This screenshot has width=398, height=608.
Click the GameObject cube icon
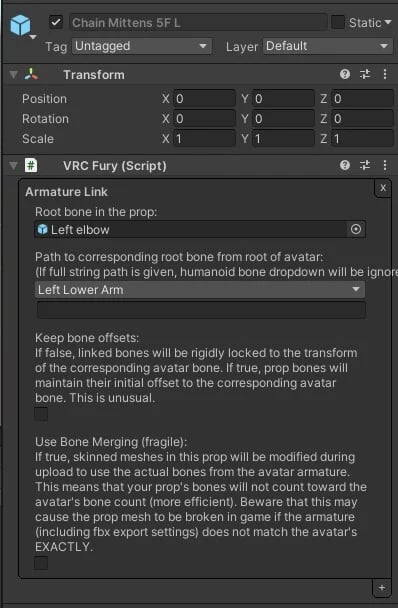(20, 25)
